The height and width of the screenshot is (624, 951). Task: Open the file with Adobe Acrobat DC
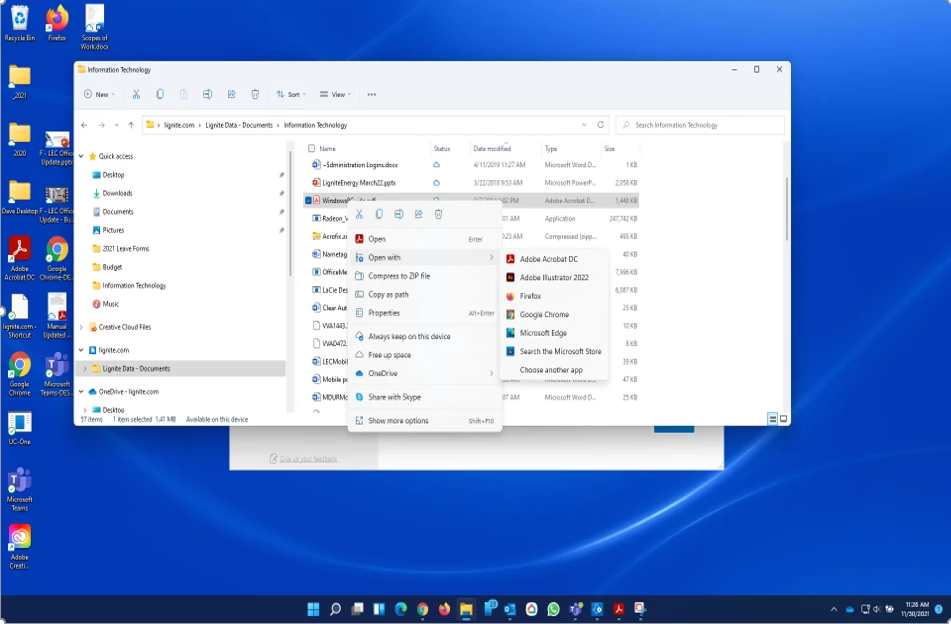click(x=554, y=259)
